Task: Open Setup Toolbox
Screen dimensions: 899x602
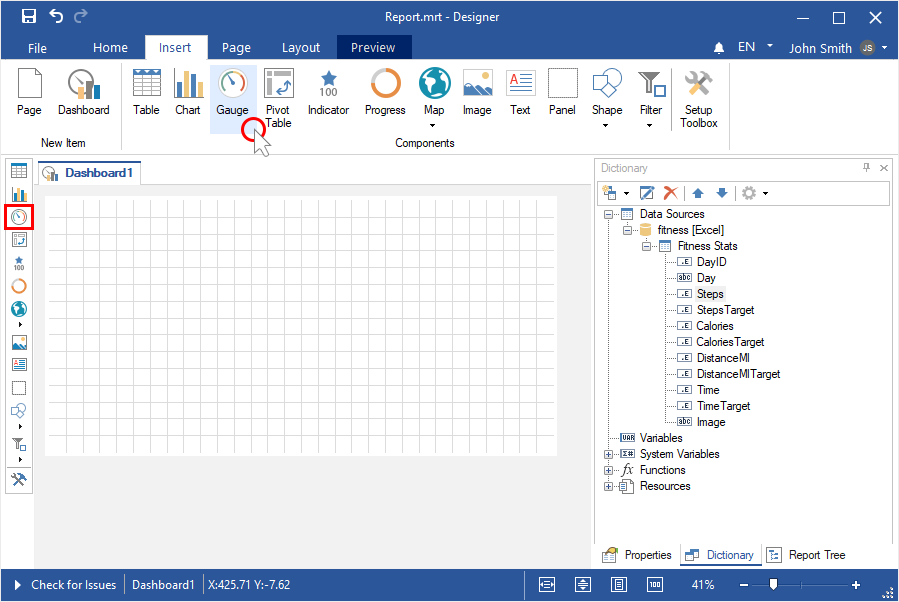Action: (x=698, y=98)
